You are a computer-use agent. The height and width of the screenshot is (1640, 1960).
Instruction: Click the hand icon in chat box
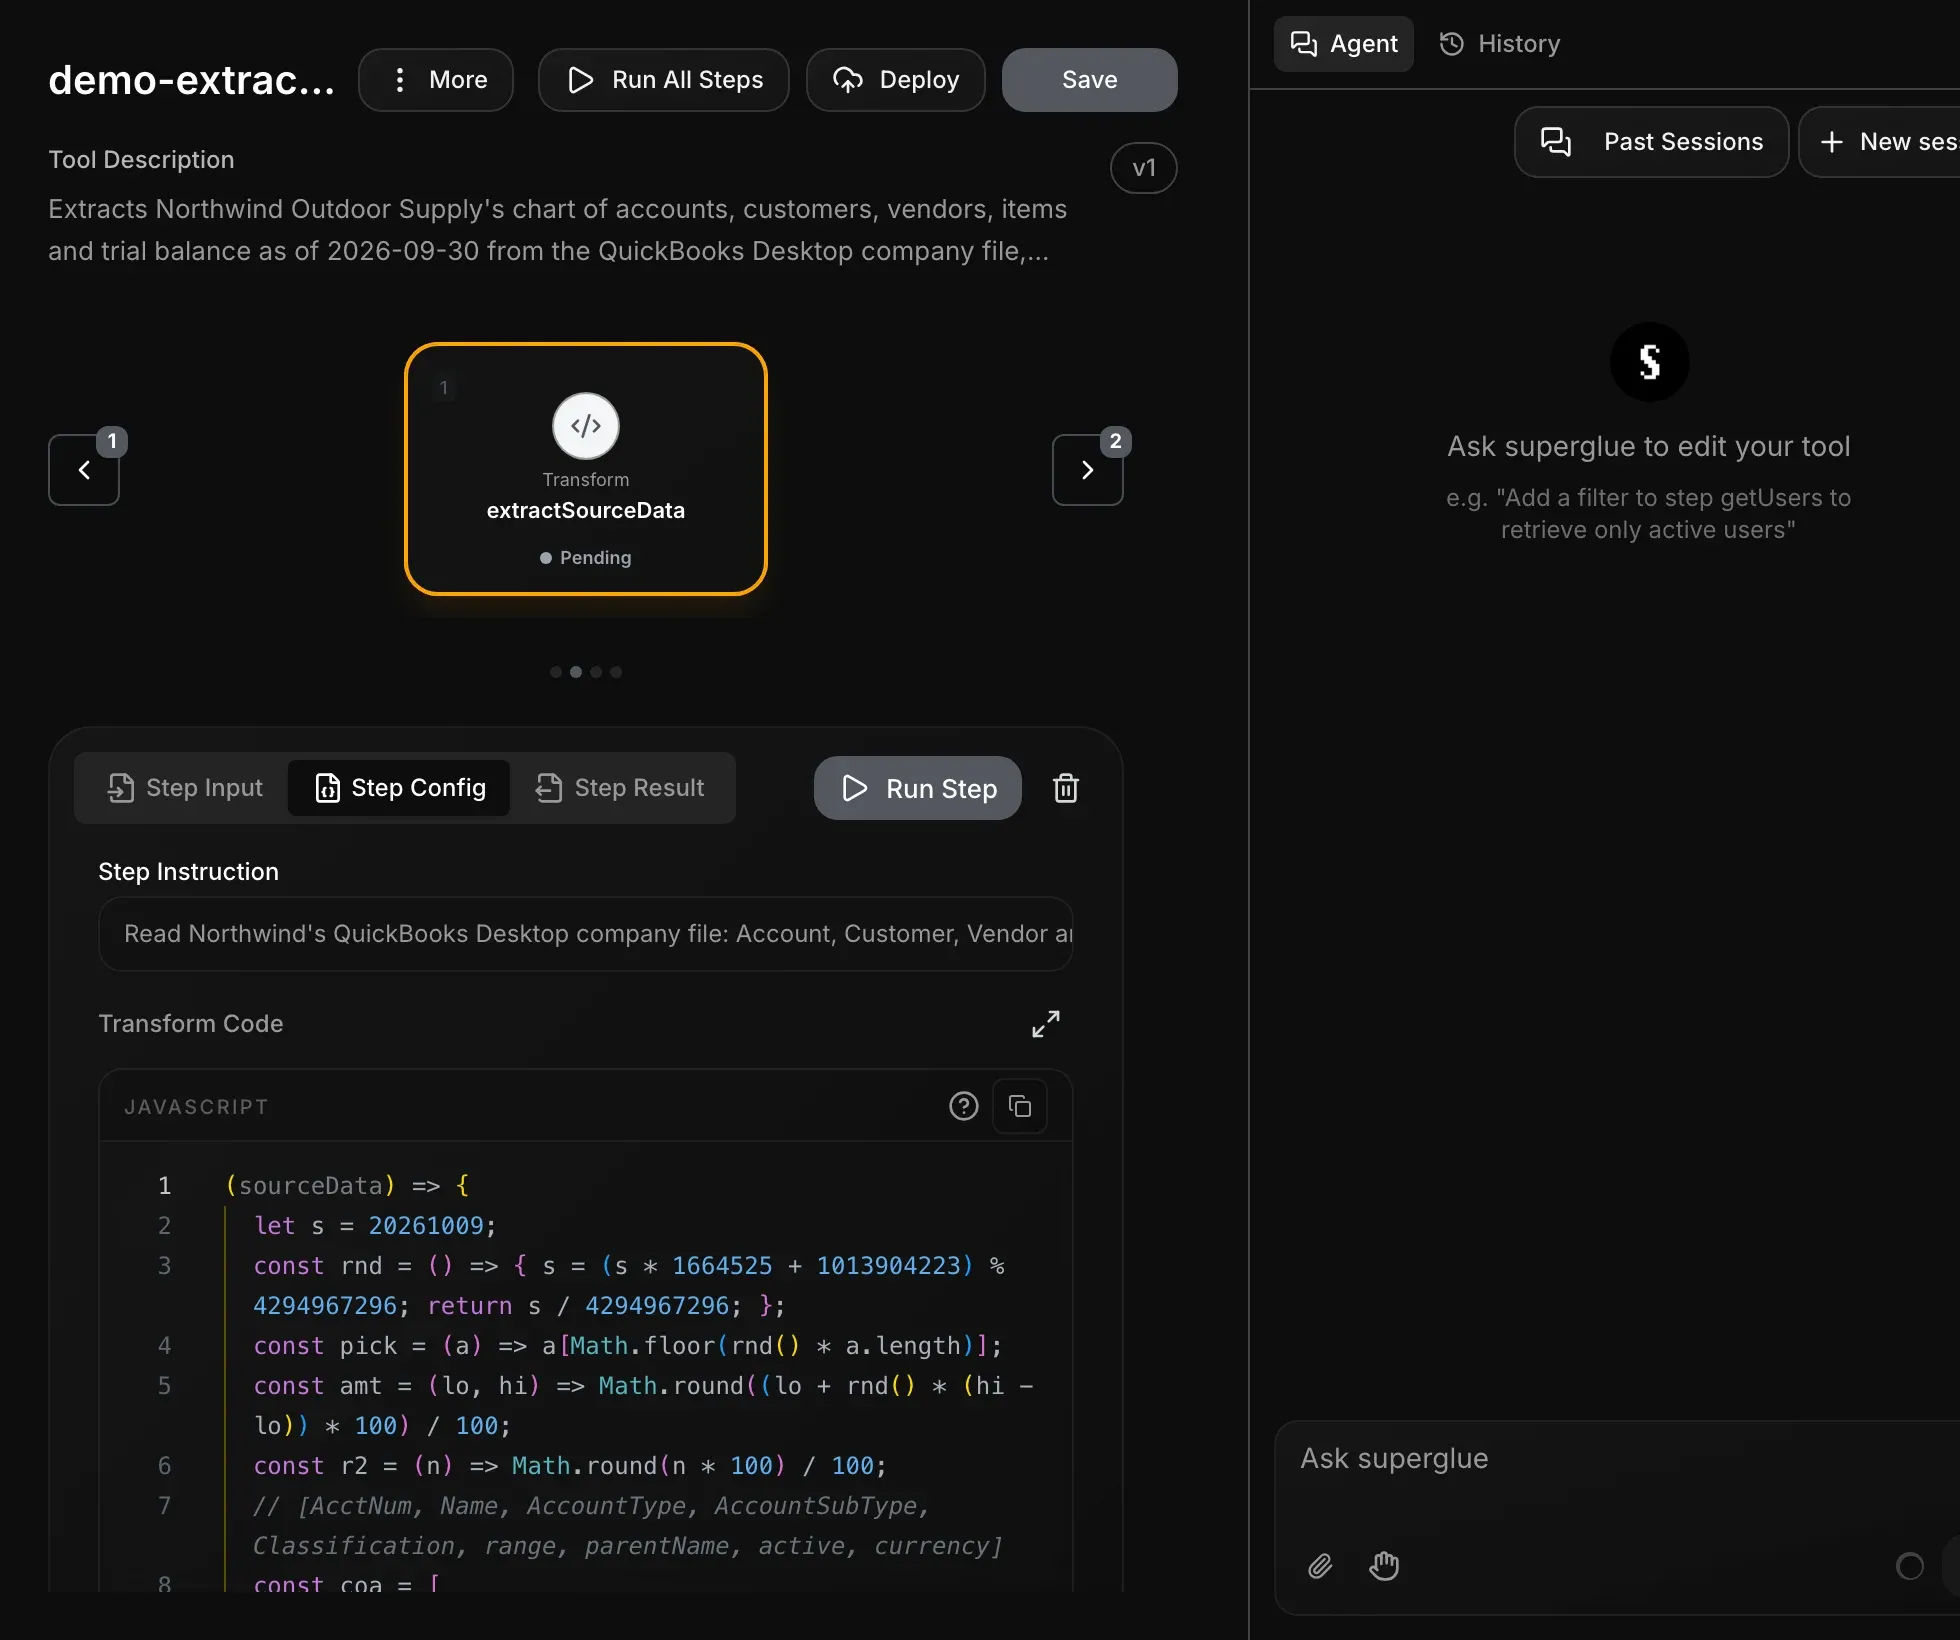1384,1566
